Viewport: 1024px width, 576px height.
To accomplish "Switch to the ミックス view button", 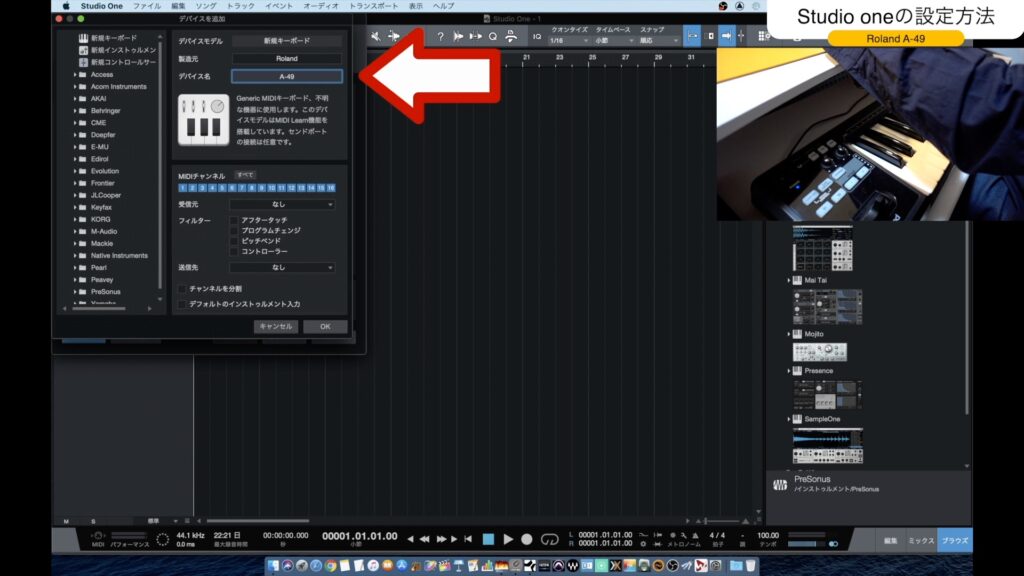I will click(x=921, y=541).
